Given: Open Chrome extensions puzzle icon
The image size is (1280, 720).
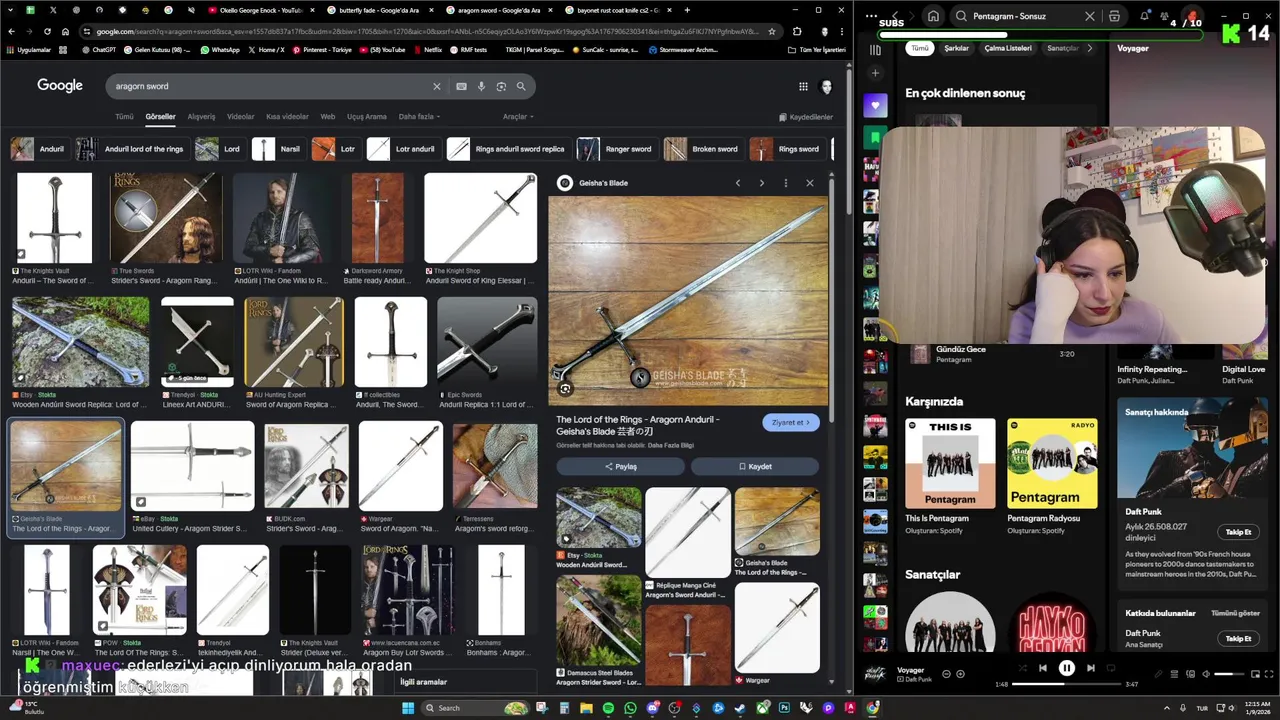Looking at the screenshot, I should (x=797, y=31).
